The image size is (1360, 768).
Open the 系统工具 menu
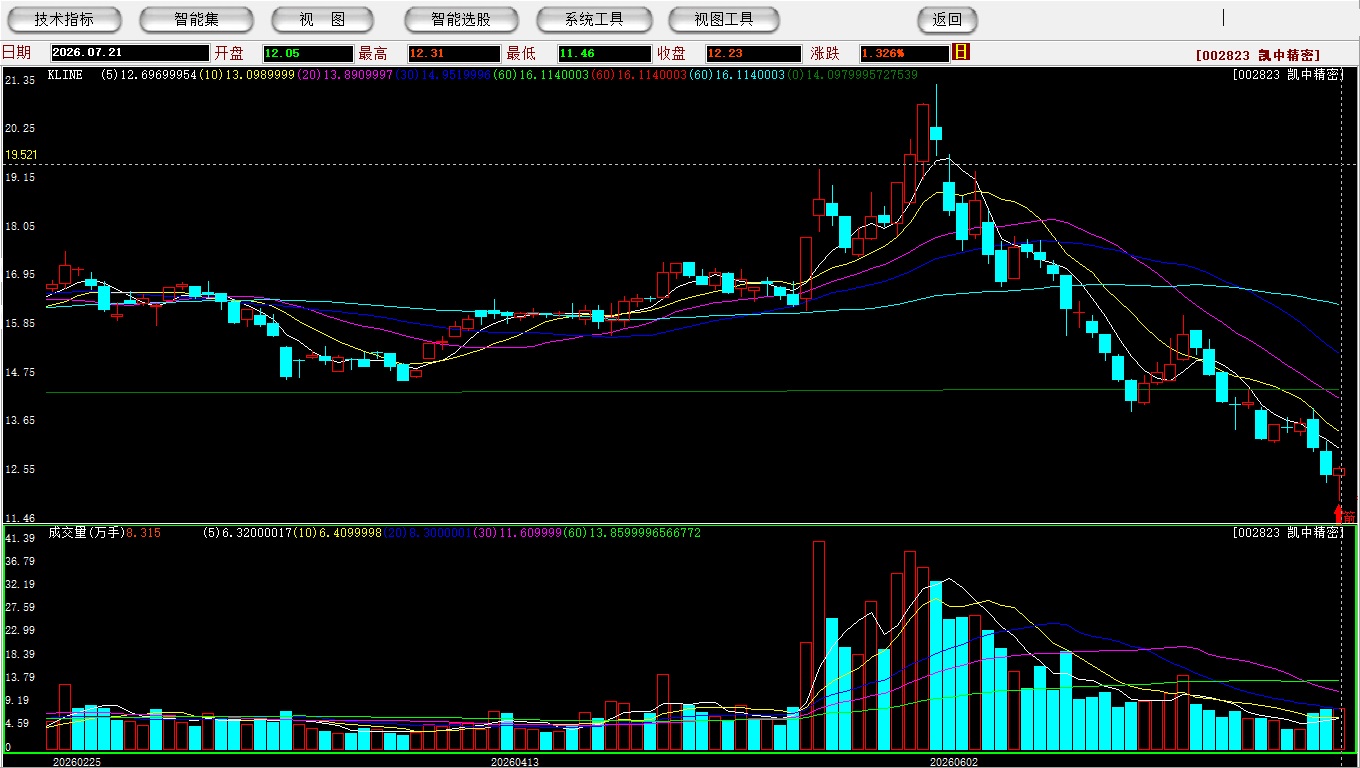pyautogui.click(x=594, y=19)
